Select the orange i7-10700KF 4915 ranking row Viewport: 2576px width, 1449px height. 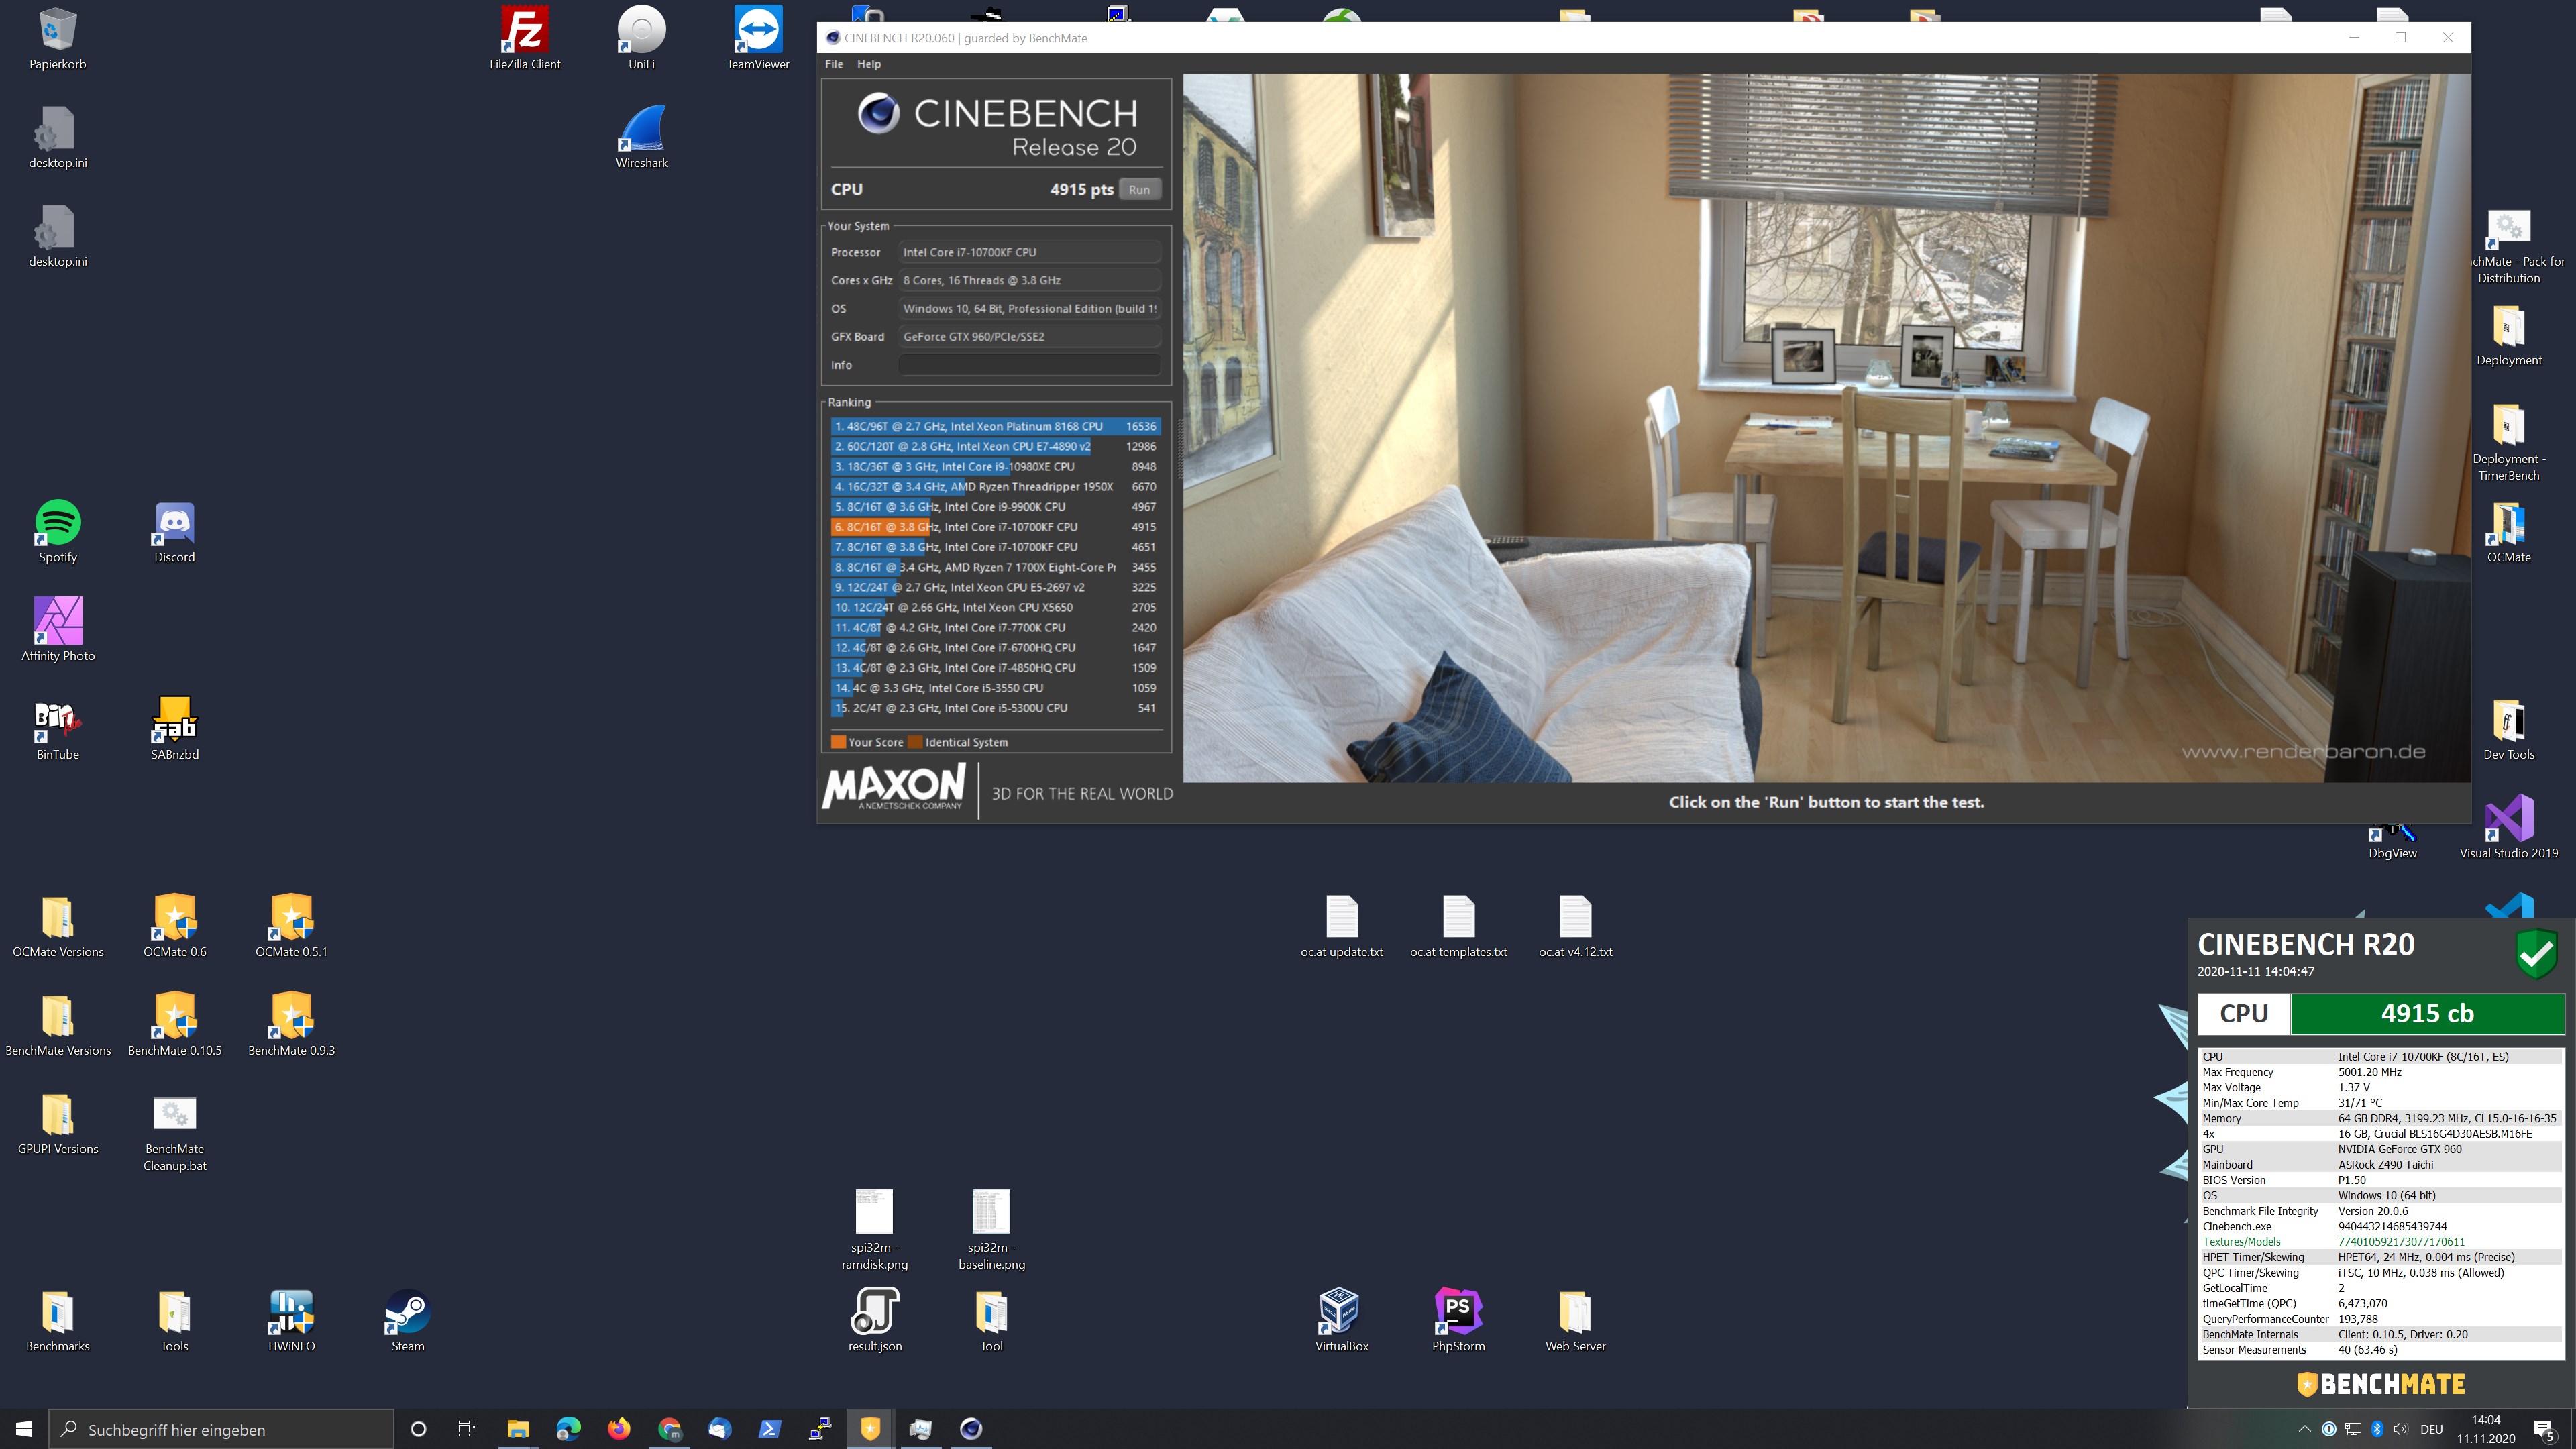point(995,527)
